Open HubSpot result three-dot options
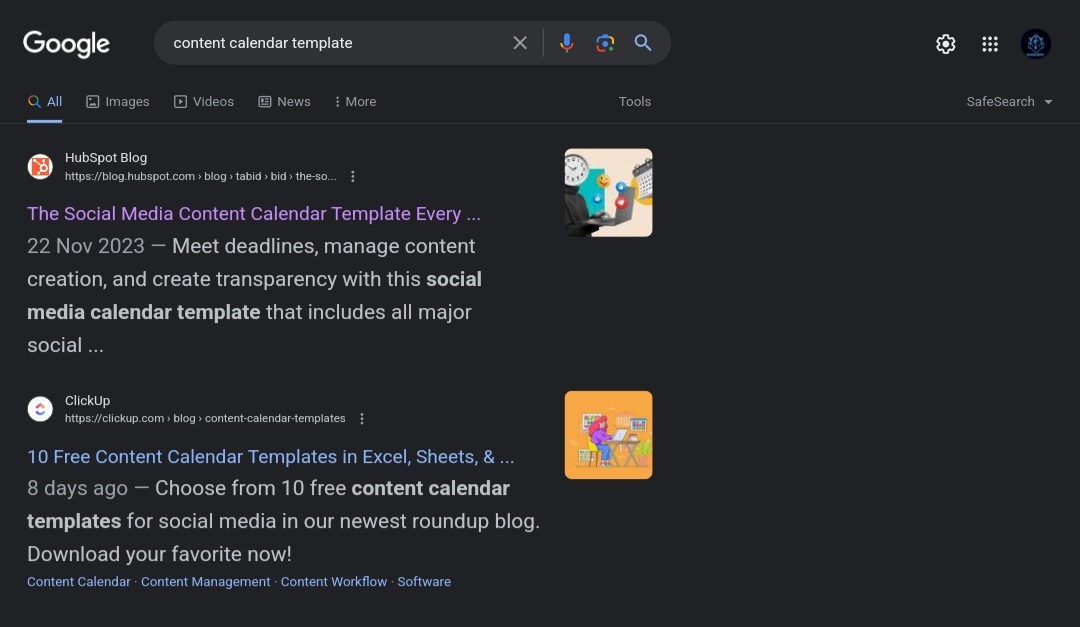The width and height of the screenshot is (1080, 627). [x=353, y=176]
